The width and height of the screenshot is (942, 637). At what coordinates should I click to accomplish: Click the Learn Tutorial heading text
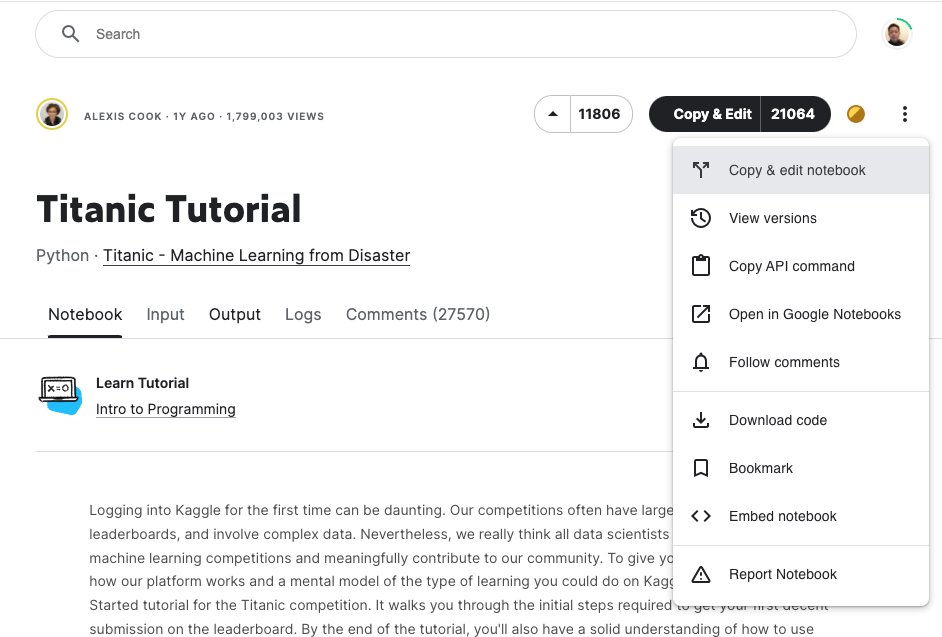coord(142,383)
